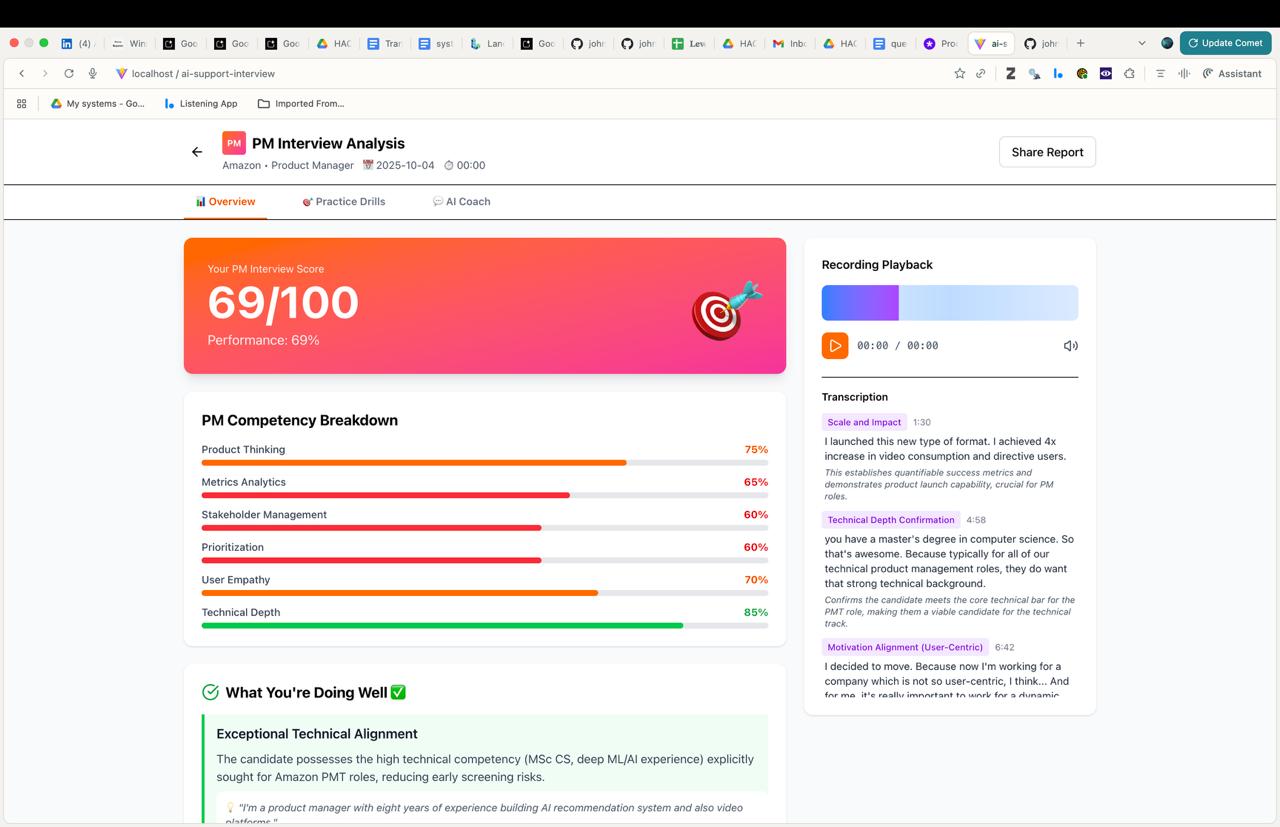Open the Imported From bookmarks folder

[301, 103]
